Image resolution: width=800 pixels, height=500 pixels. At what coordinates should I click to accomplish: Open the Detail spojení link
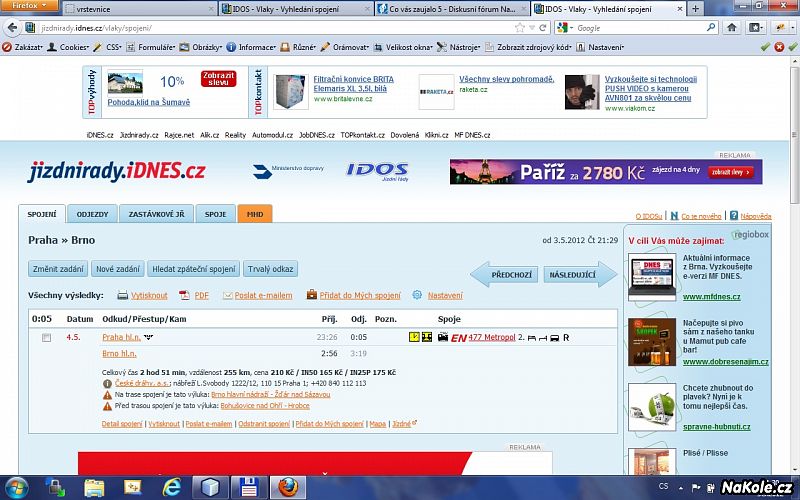pyautogui.click(x=122, y=424)
